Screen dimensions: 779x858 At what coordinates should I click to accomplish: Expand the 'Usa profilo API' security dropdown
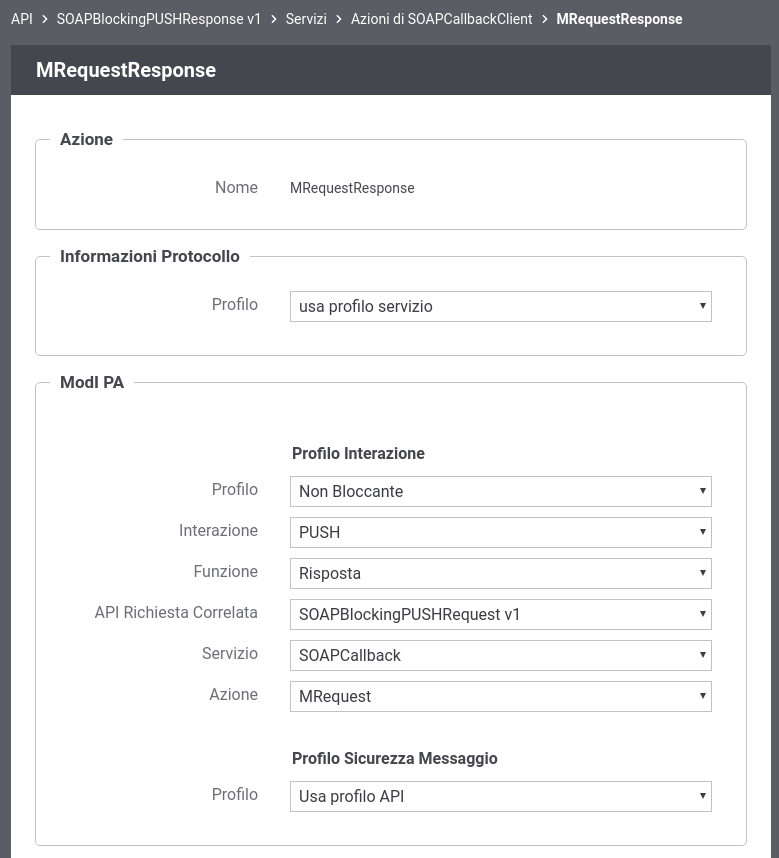[501, 797]
